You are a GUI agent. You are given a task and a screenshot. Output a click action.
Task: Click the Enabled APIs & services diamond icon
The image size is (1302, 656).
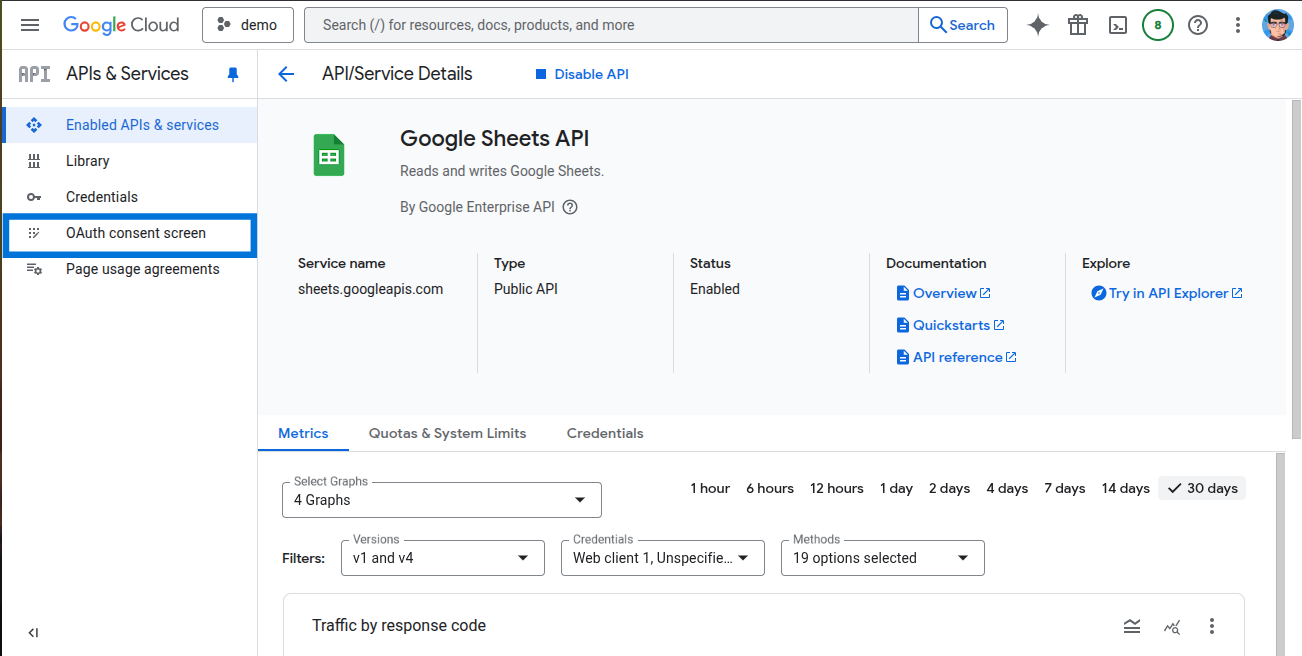(34, 125)
